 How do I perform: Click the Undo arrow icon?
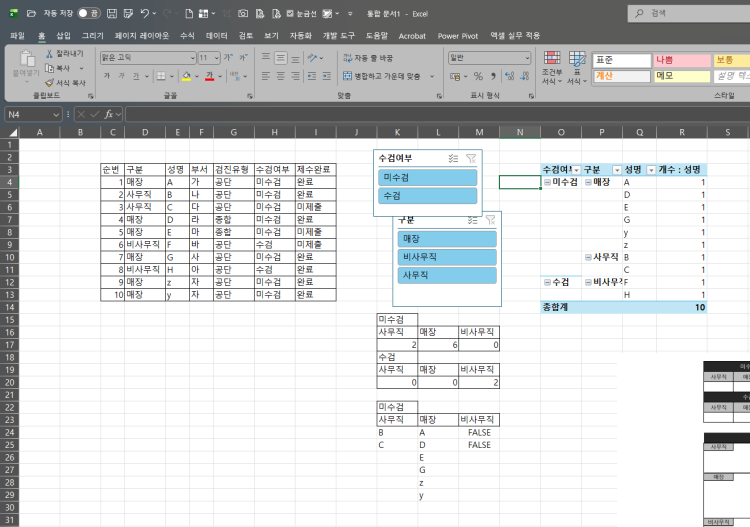(146, 13)
